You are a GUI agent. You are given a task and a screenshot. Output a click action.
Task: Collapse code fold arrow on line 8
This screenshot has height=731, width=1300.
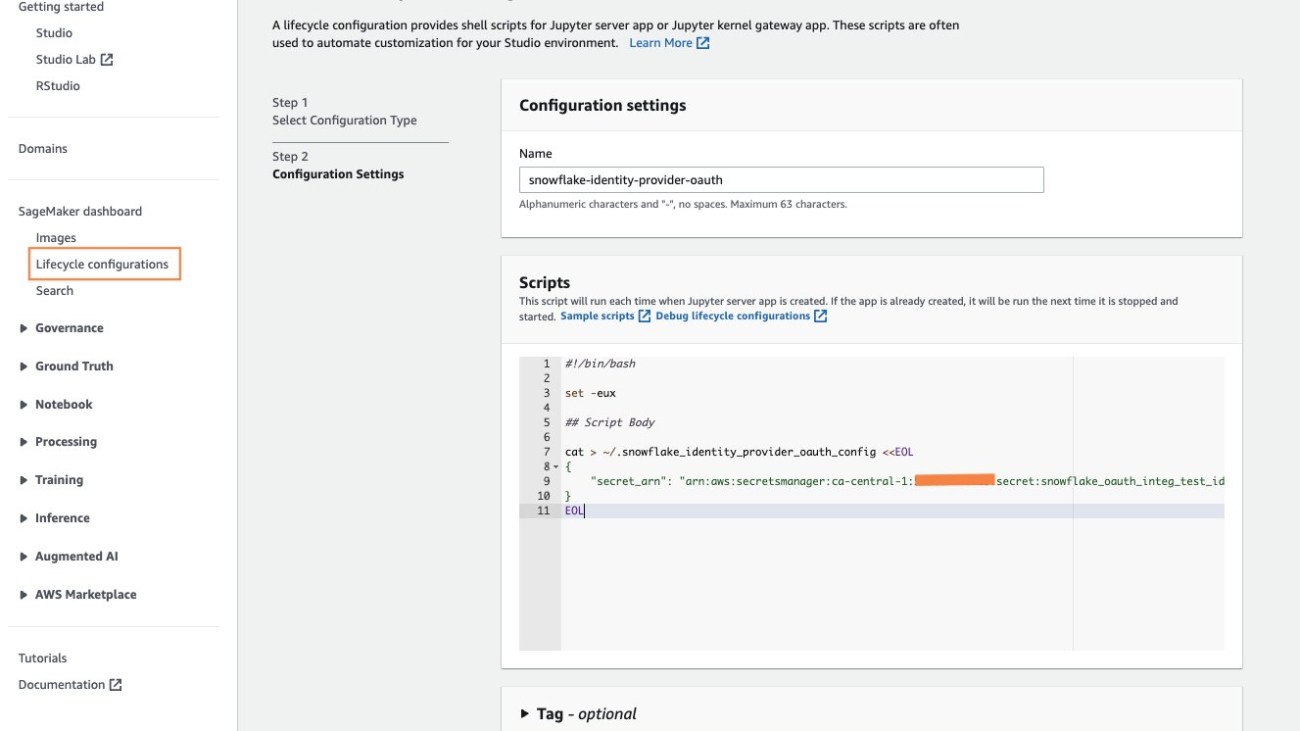pos(555,467)
